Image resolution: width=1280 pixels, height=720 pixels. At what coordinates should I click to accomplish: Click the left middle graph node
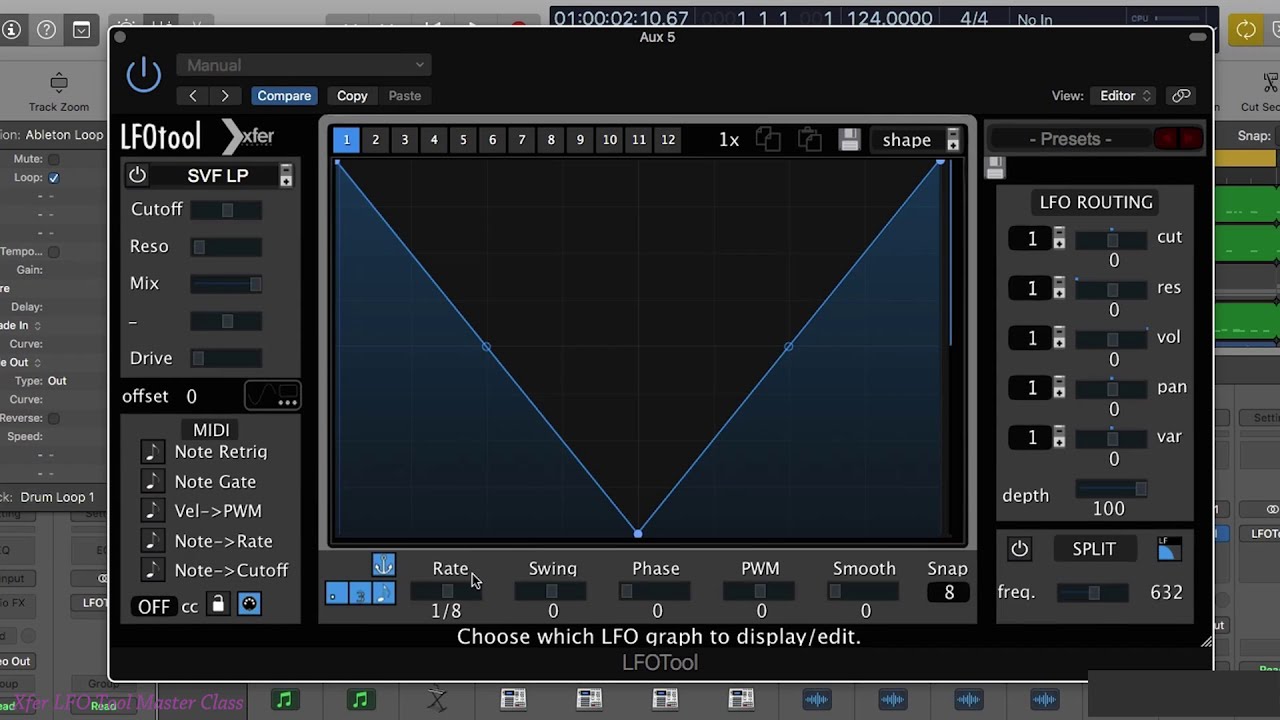(x=486, y=347)
